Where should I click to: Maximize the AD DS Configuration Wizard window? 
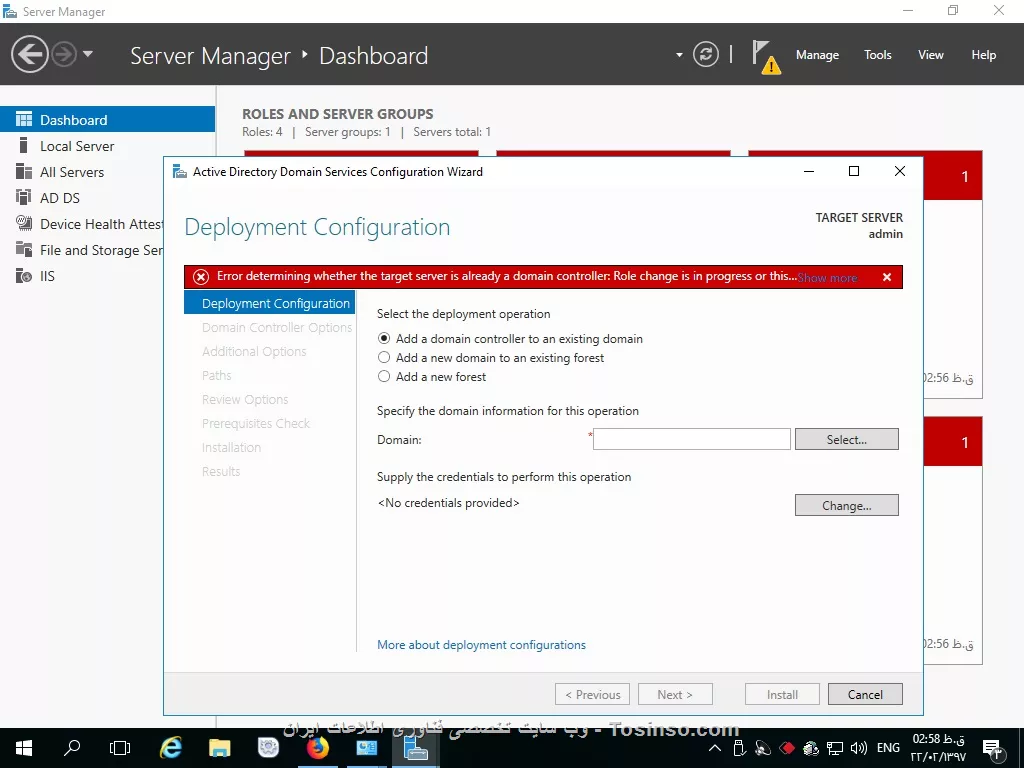click(854, 171)
